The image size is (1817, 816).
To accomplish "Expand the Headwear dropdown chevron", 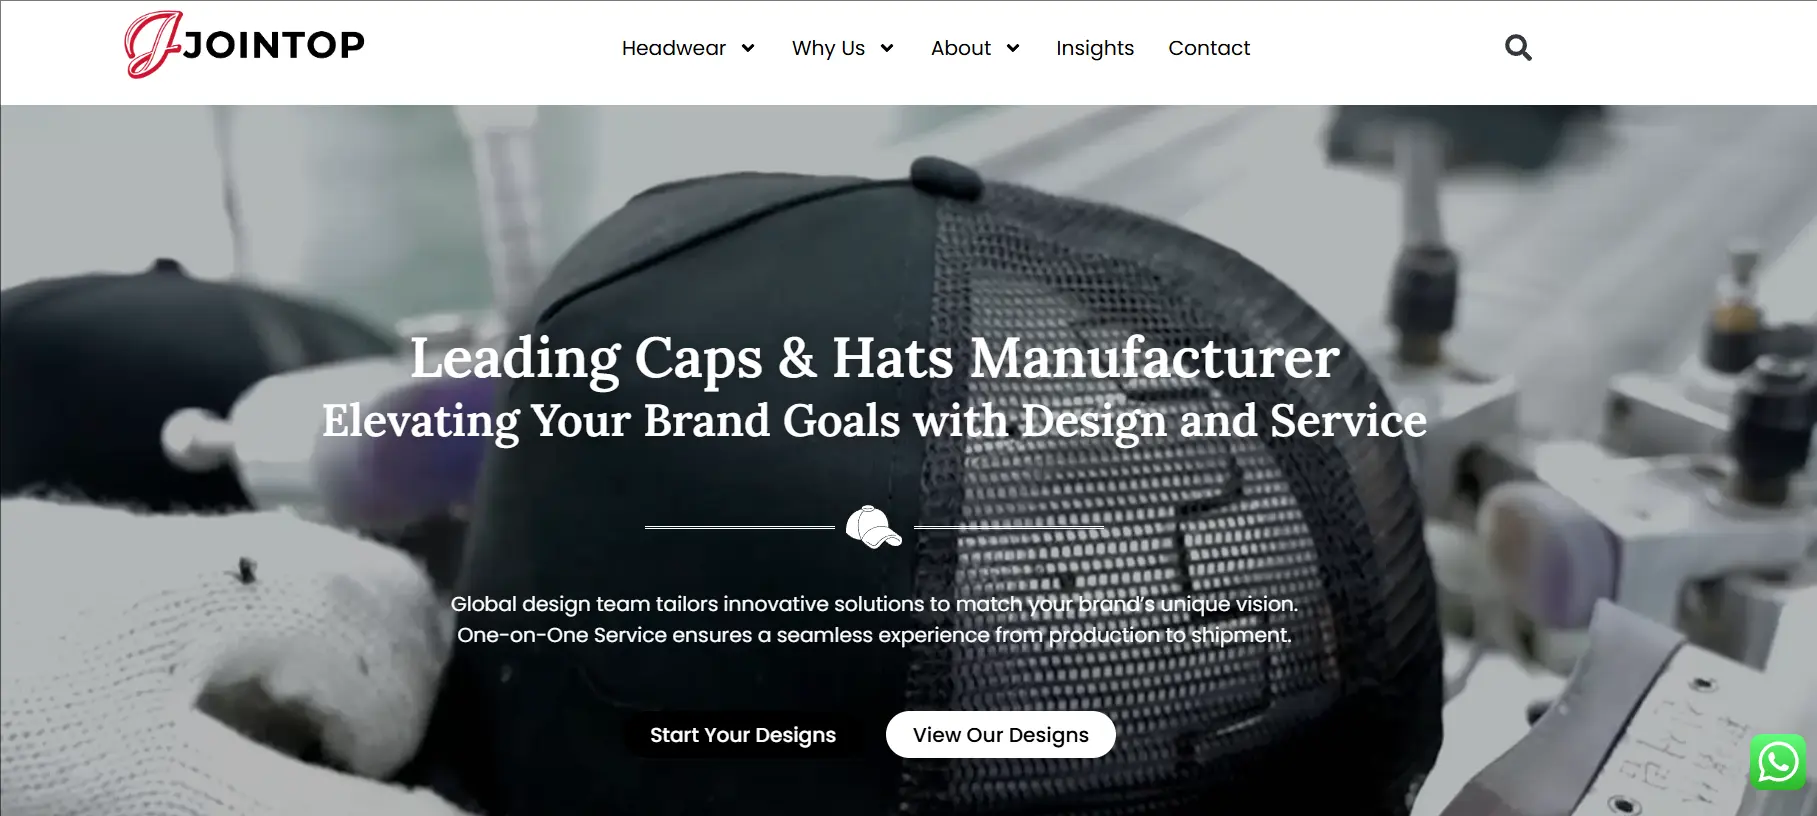I will coord(748,48).
